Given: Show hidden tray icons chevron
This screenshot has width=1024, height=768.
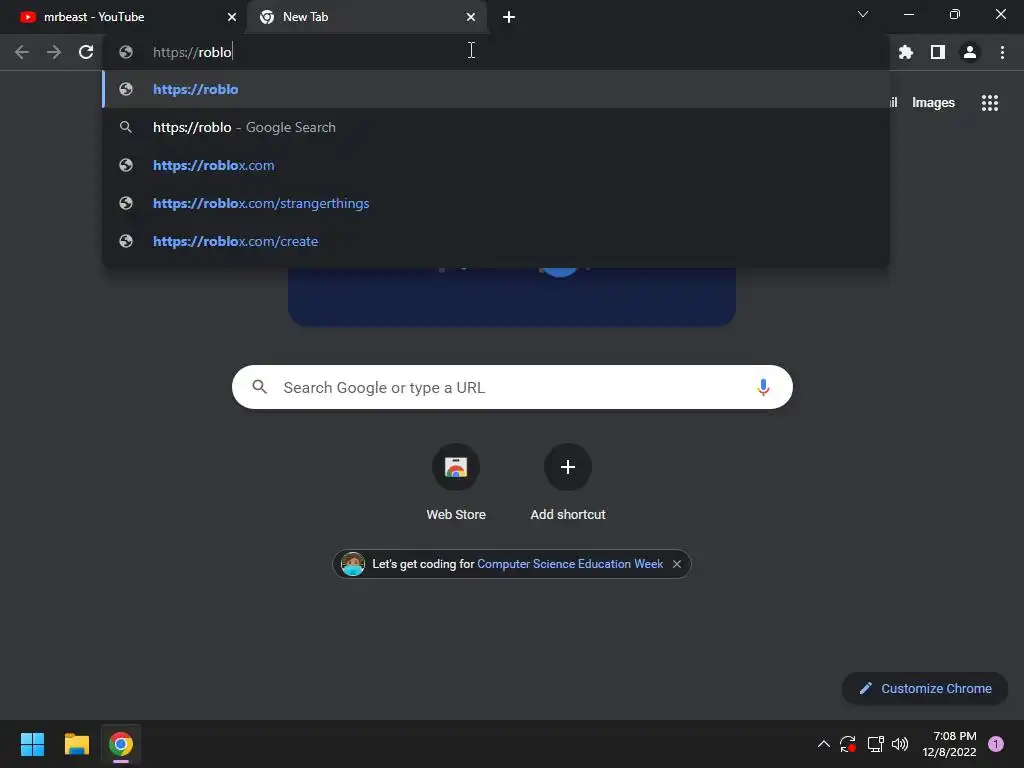Looking at the screenshot, I should 824,744.
